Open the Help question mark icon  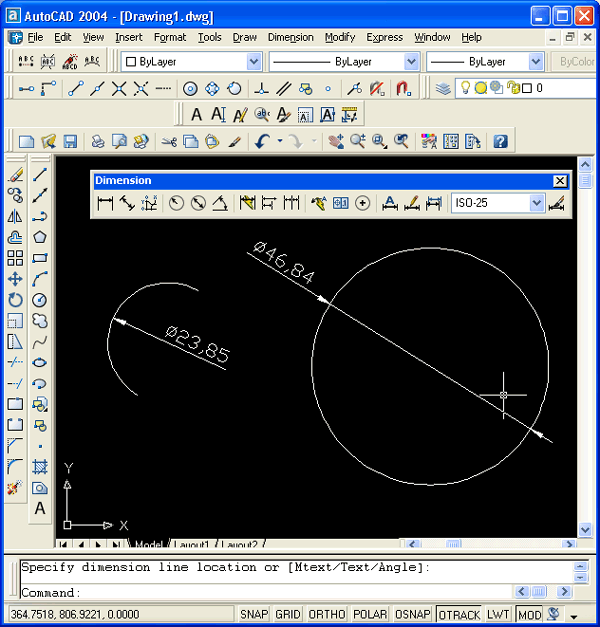click(x=500, y=142)
